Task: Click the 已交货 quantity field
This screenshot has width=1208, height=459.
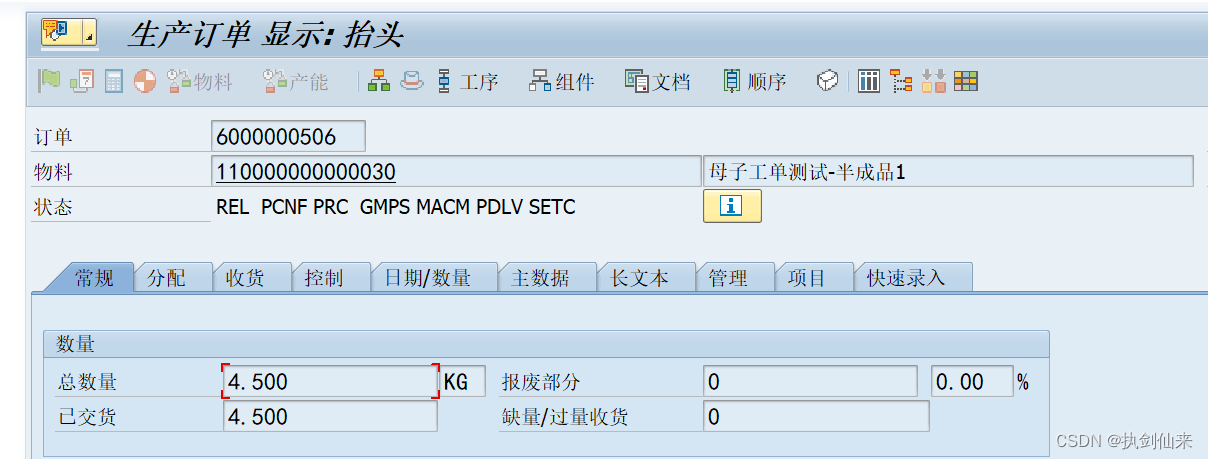Action: 330,416
